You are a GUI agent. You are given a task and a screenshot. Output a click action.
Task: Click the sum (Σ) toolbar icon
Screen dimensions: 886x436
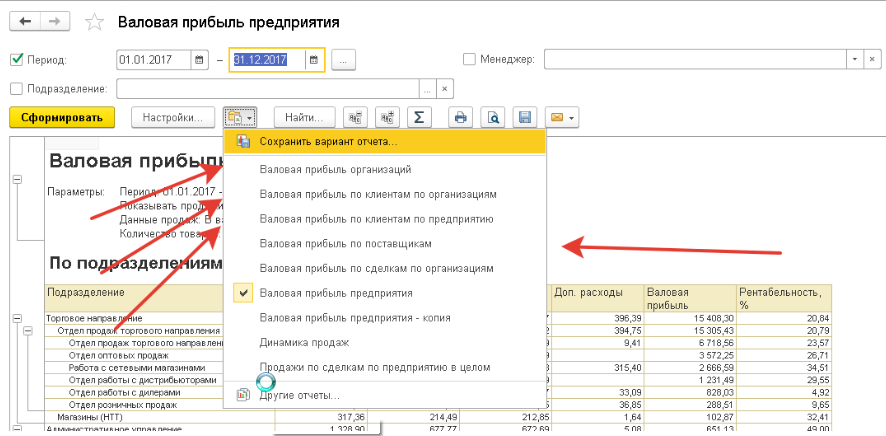point(420,118)
